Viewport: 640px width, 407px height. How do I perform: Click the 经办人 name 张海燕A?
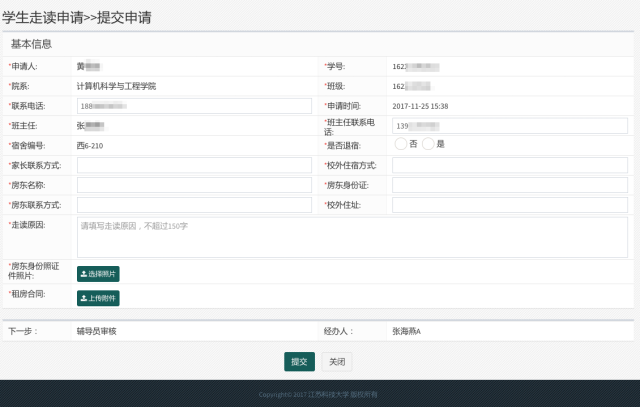406,330
